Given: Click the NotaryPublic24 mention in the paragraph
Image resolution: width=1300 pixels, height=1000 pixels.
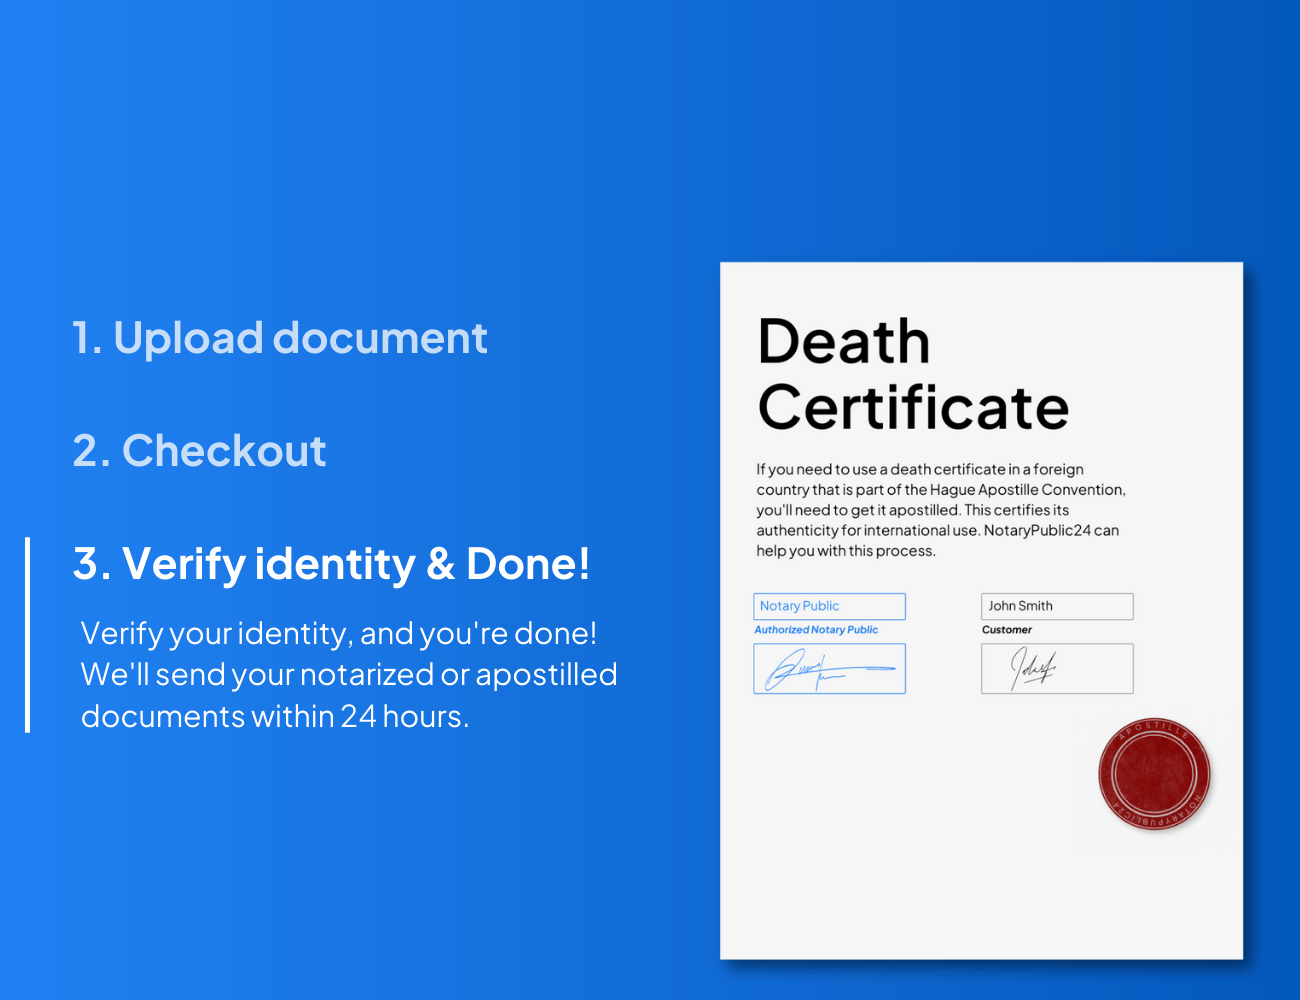Looking at the screenshot, I should tap(1037, 531).
